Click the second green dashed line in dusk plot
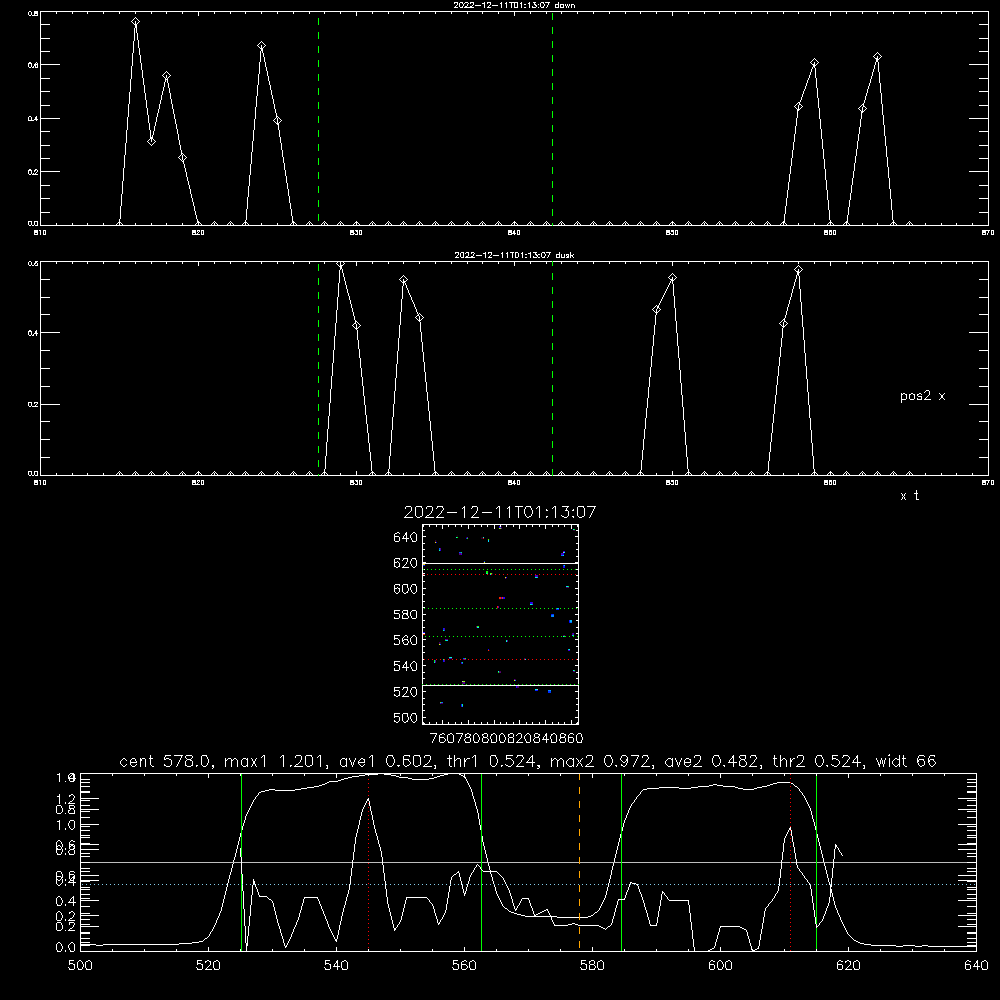The width and height of the screenshot is (1000, 1000). point(552,369)
